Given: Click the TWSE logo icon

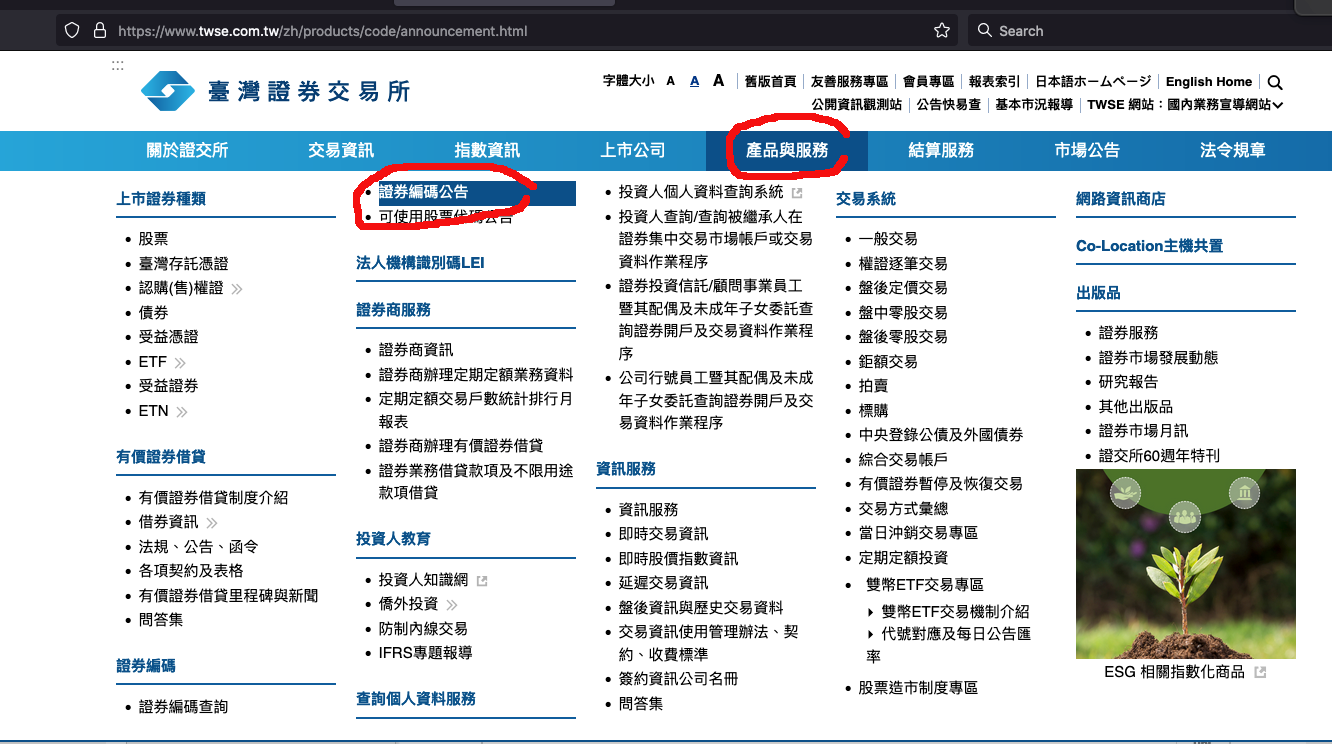Looking at the screenshot, I should [x=168, y=91].
